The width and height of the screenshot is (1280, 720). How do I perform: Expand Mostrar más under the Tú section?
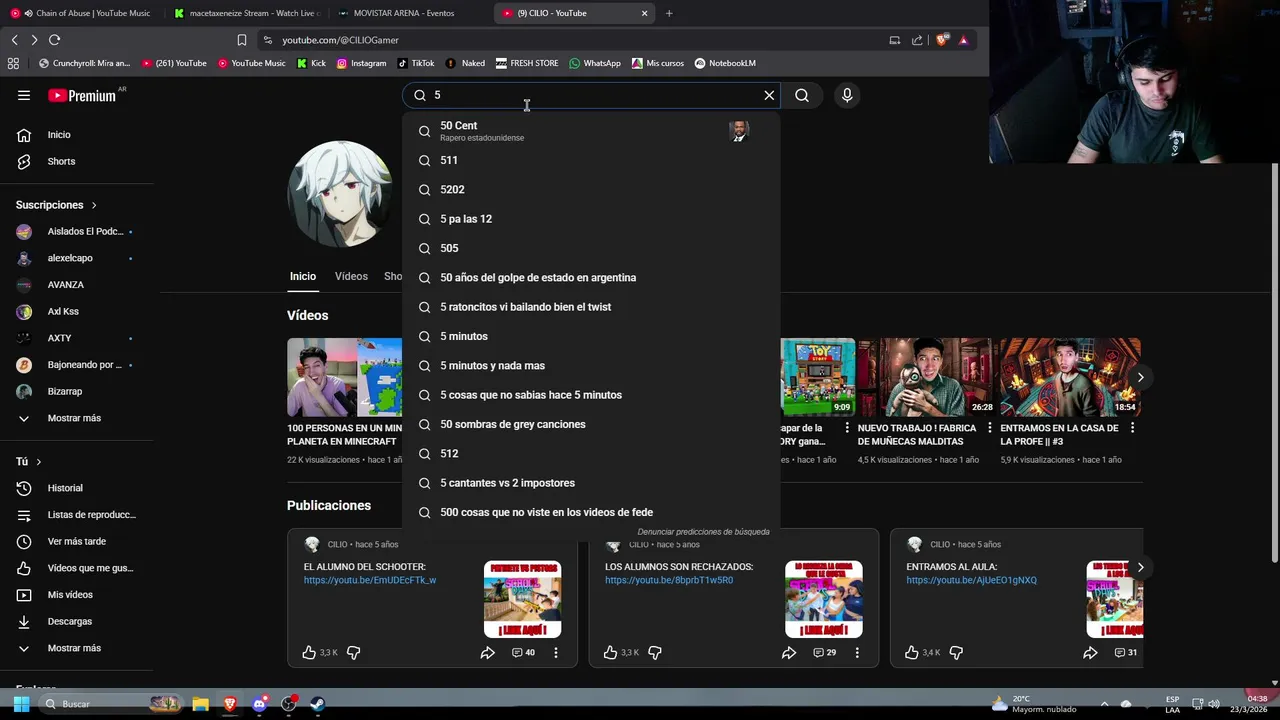pos(76,648)
